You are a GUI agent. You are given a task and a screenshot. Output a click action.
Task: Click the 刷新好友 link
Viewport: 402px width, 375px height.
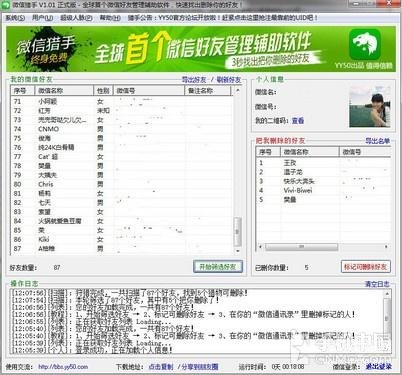click(229, 80)
